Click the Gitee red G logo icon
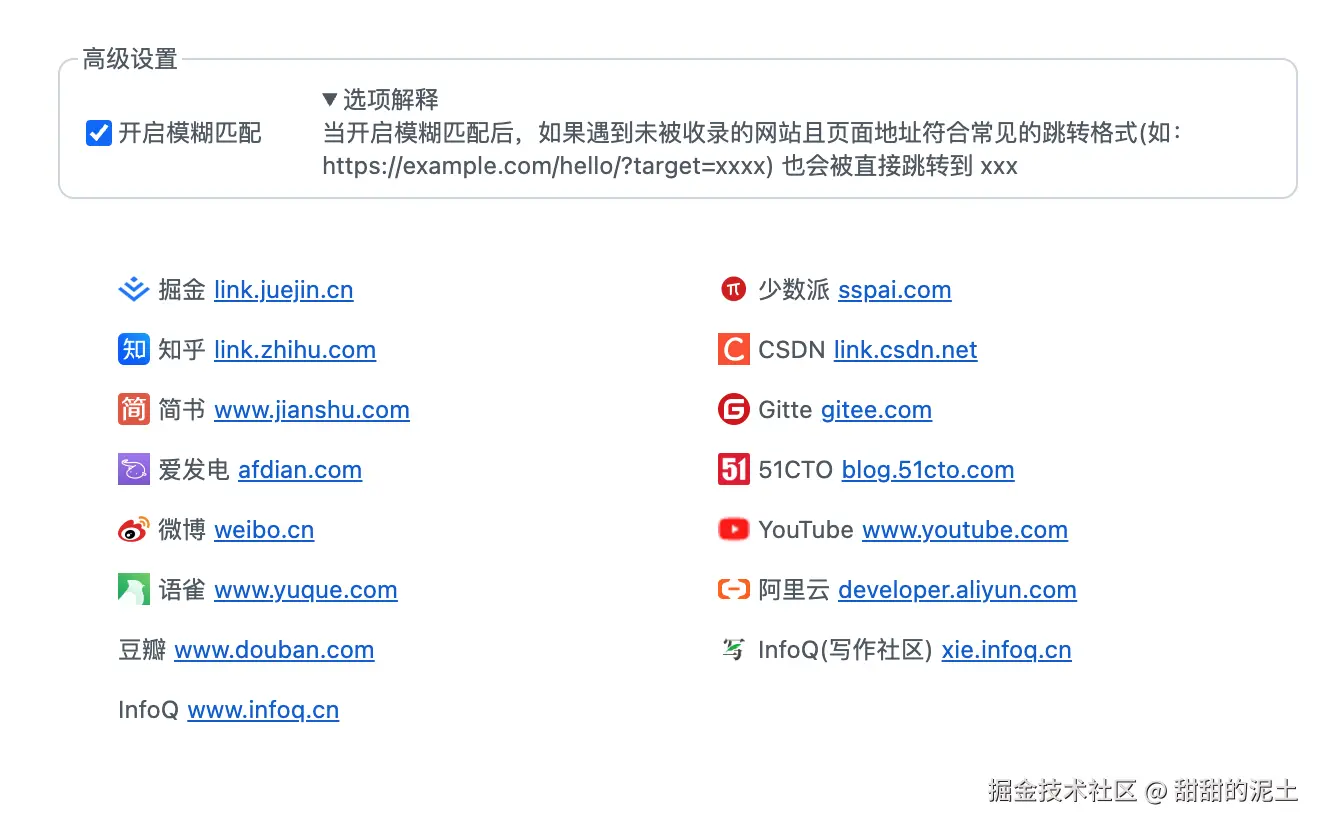Image resolution: width=1322 pixels, height=828 pixels. pos(733,410)
